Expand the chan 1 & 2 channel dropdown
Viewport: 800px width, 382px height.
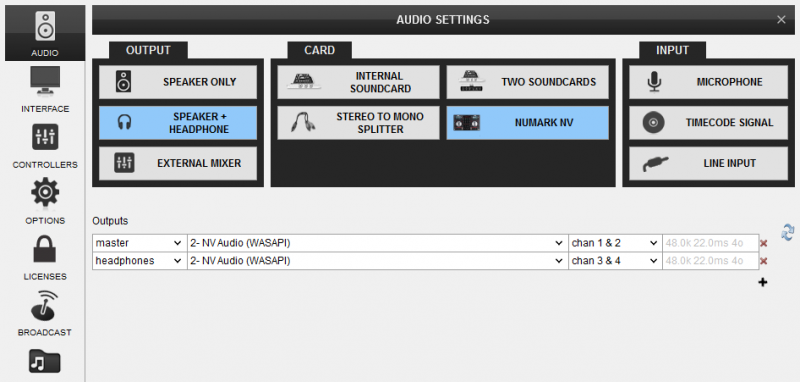pyautogui.click(x=615, y=243)
